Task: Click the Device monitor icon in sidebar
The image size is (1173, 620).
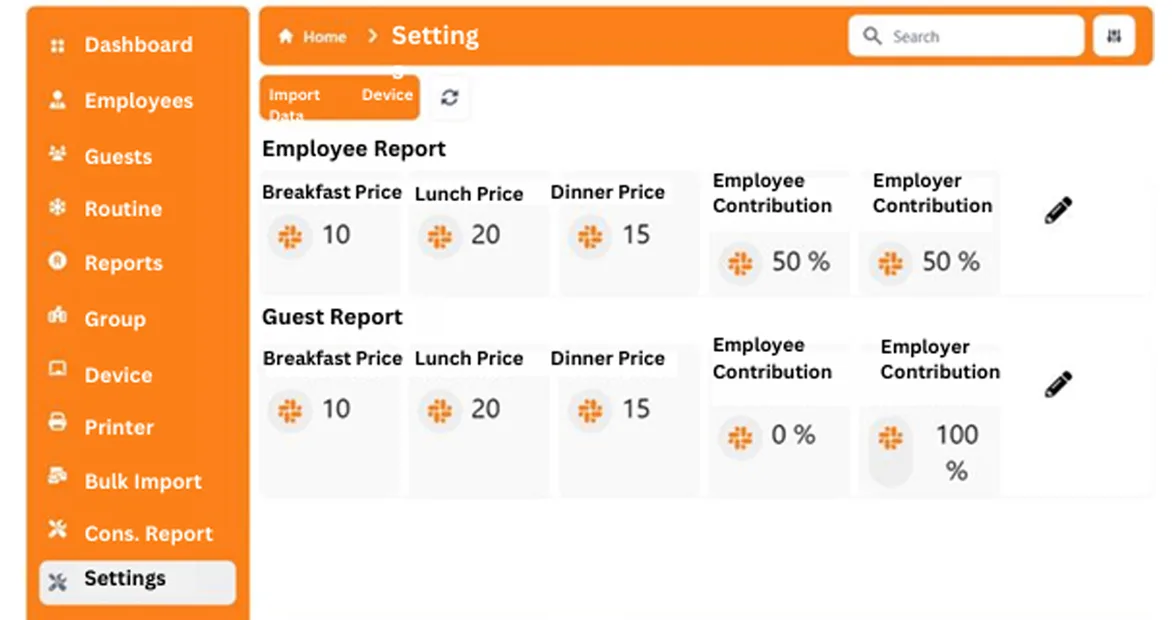Action: [58, 369]
